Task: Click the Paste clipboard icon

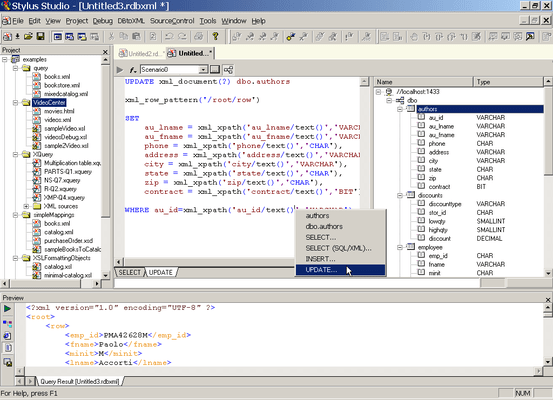Action: (x=136, y=36)
